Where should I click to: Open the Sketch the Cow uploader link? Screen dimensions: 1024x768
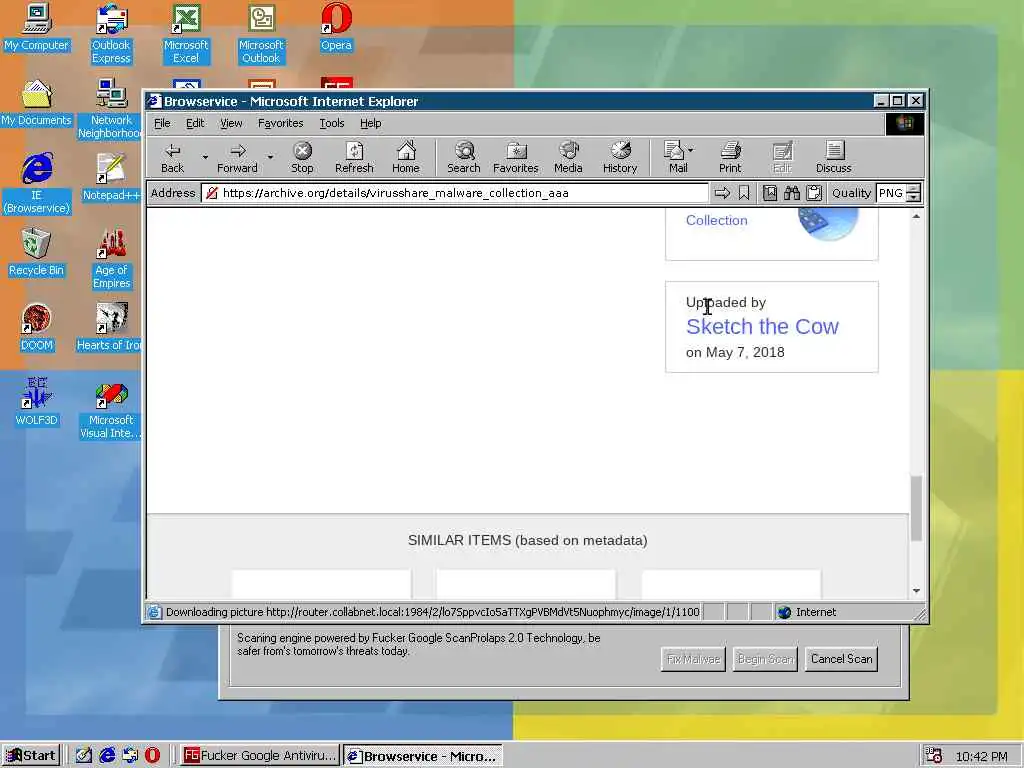762,327
